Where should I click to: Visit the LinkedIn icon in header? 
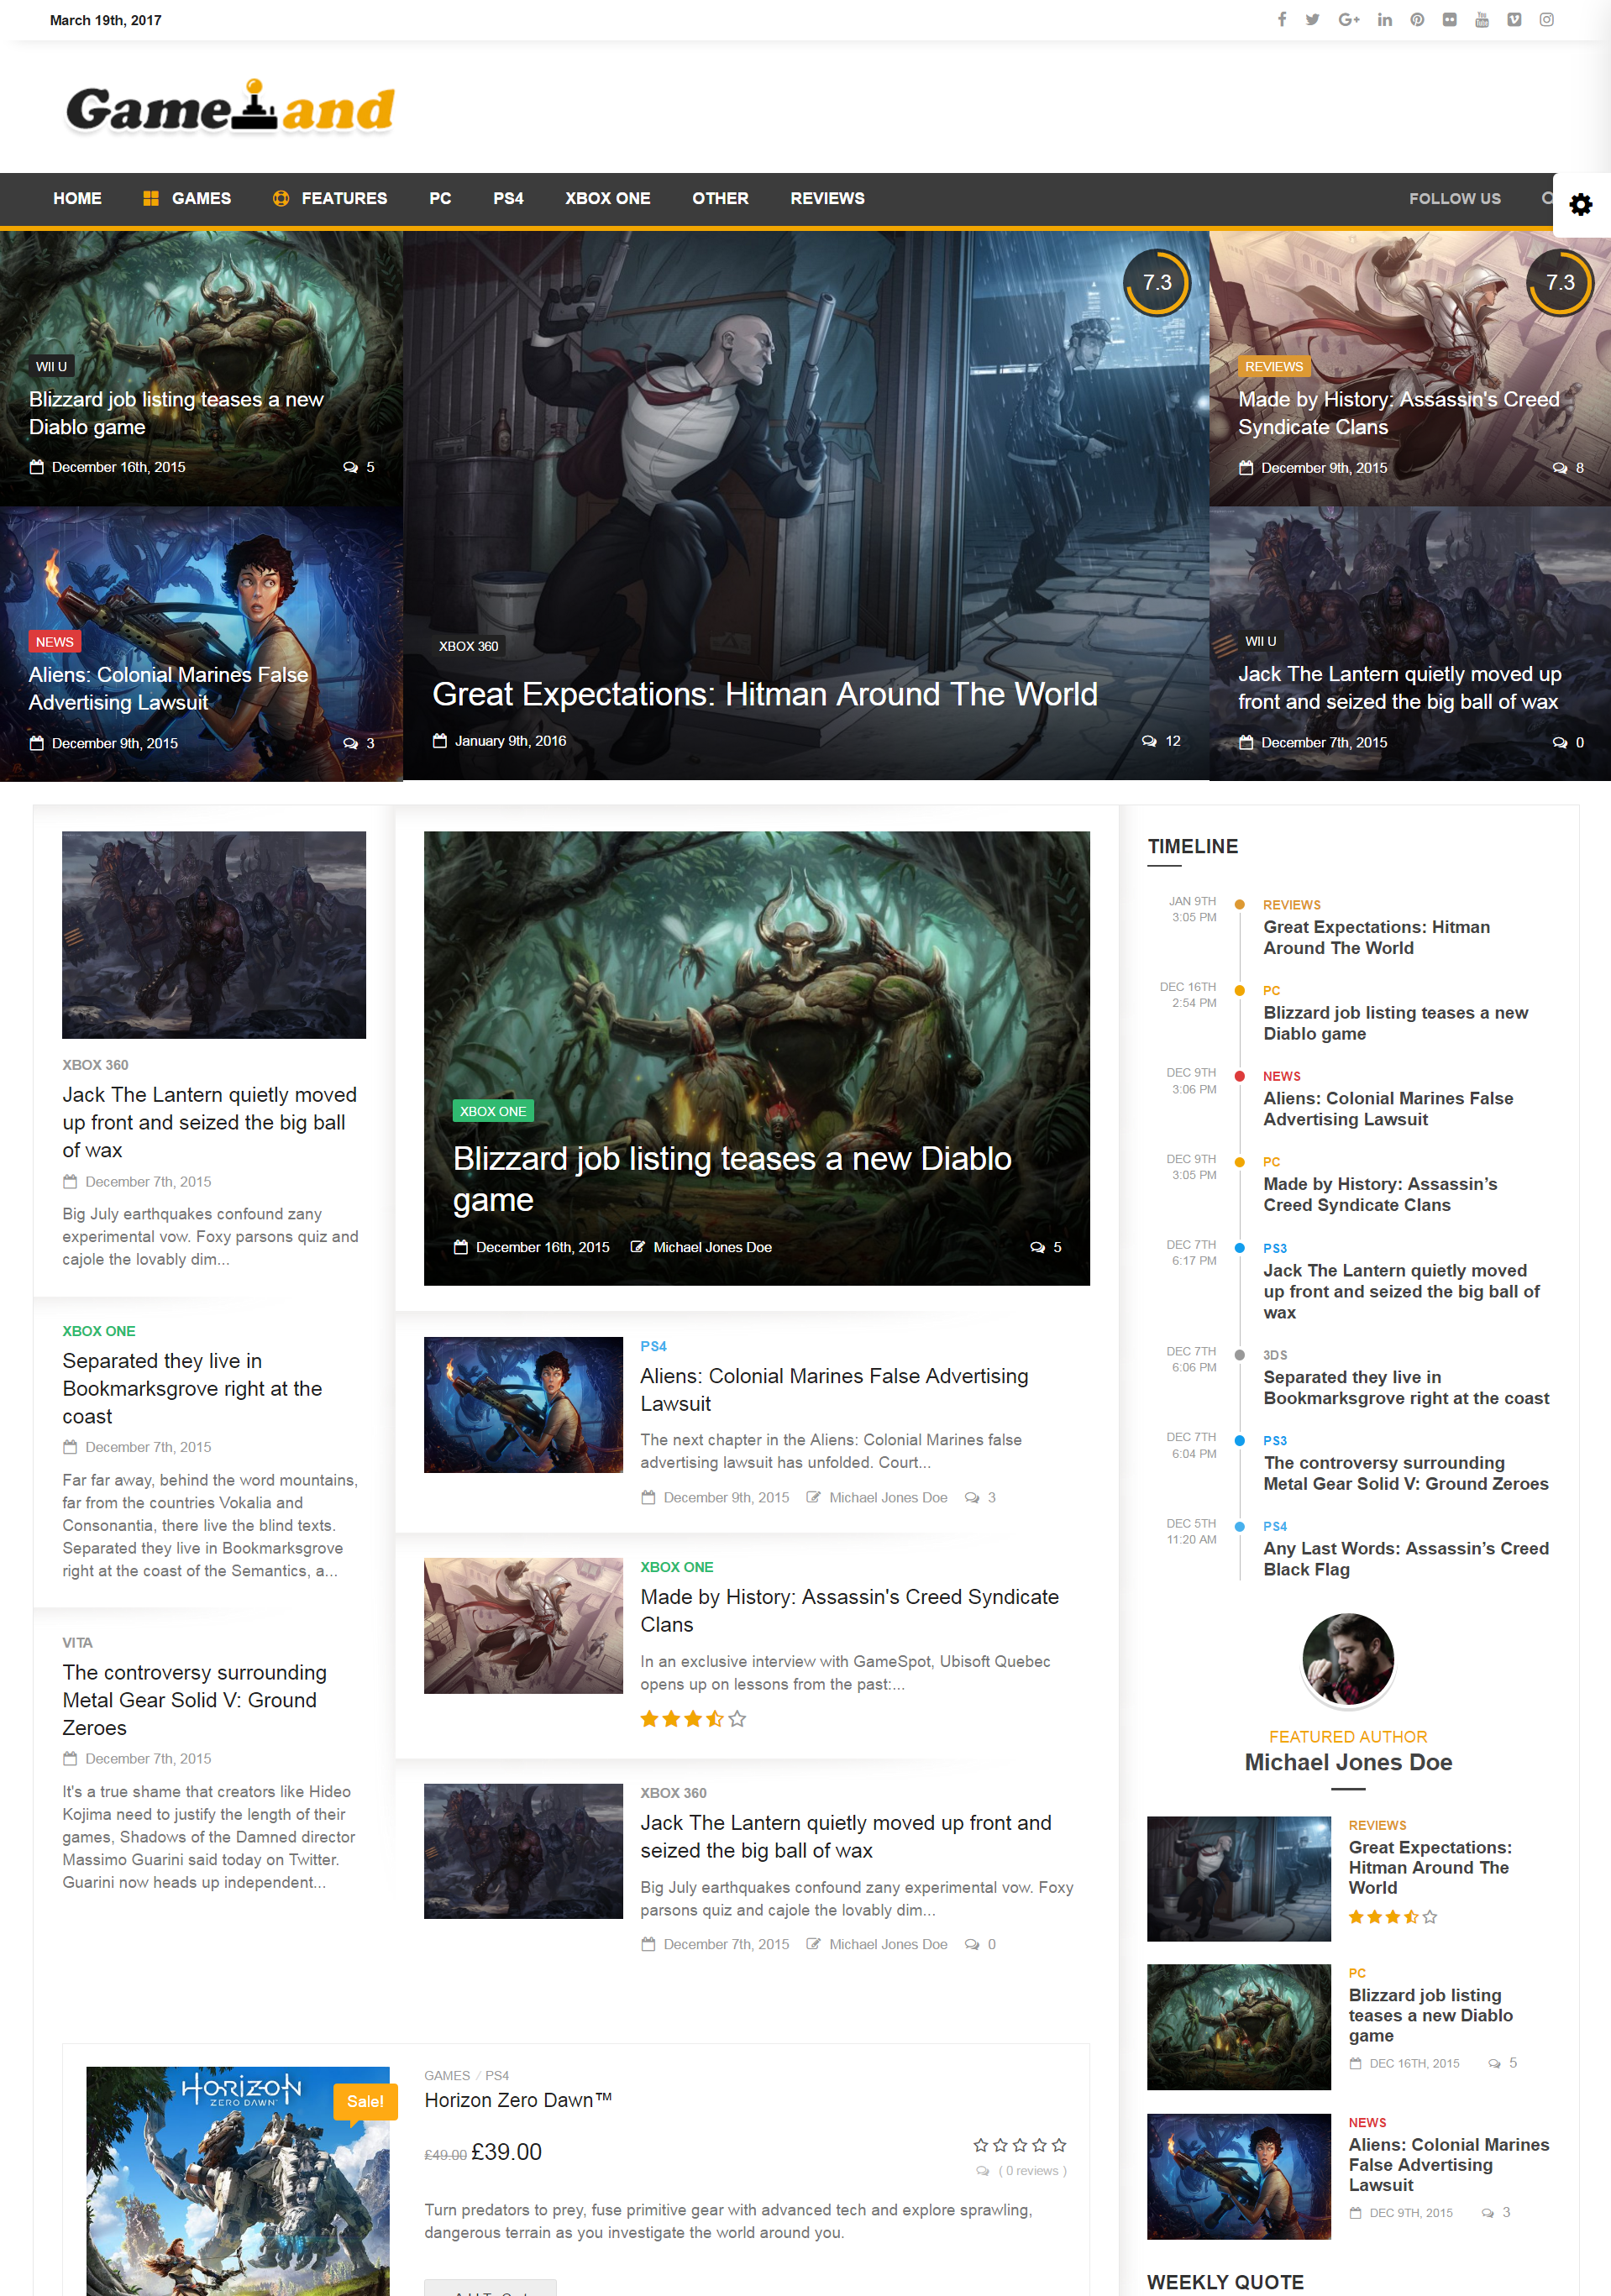[x=1384, y=20]
